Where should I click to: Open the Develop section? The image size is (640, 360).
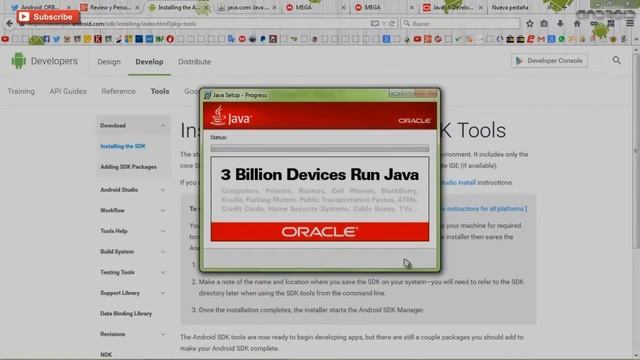point(149,62)
